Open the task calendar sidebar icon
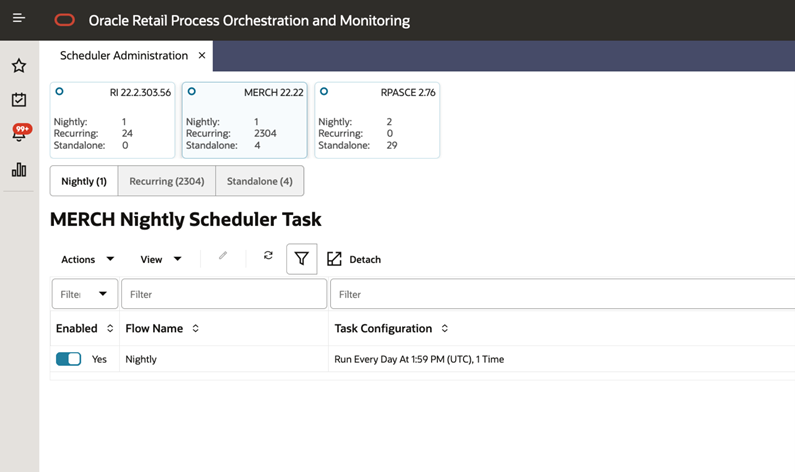This screenshot has height=472, width=795. click(x=19, y=99)
